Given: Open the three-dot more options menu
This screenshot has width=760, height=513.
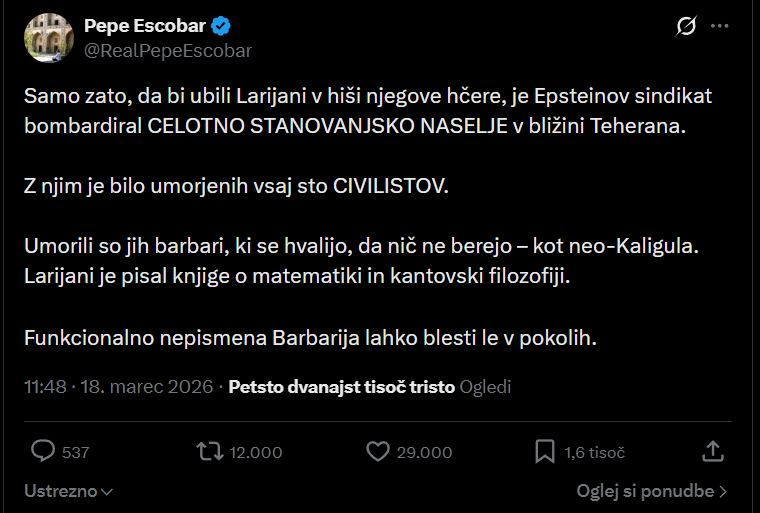Looking at the screenshot, I should 720,27.
